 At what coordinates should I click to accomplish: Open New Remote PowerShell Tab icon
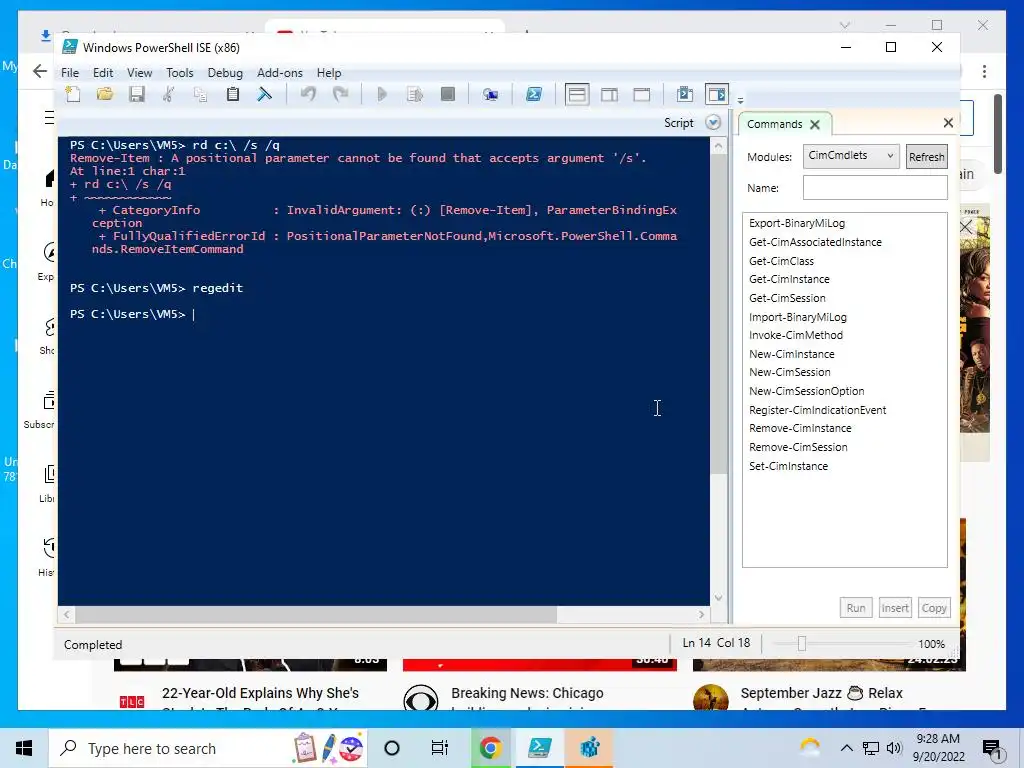click(490, 95)
